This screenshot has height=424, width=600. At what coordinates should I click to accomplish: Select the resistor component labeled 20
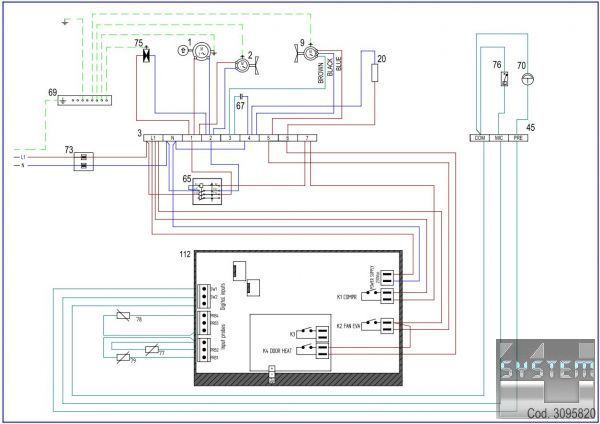coord(374,72)
